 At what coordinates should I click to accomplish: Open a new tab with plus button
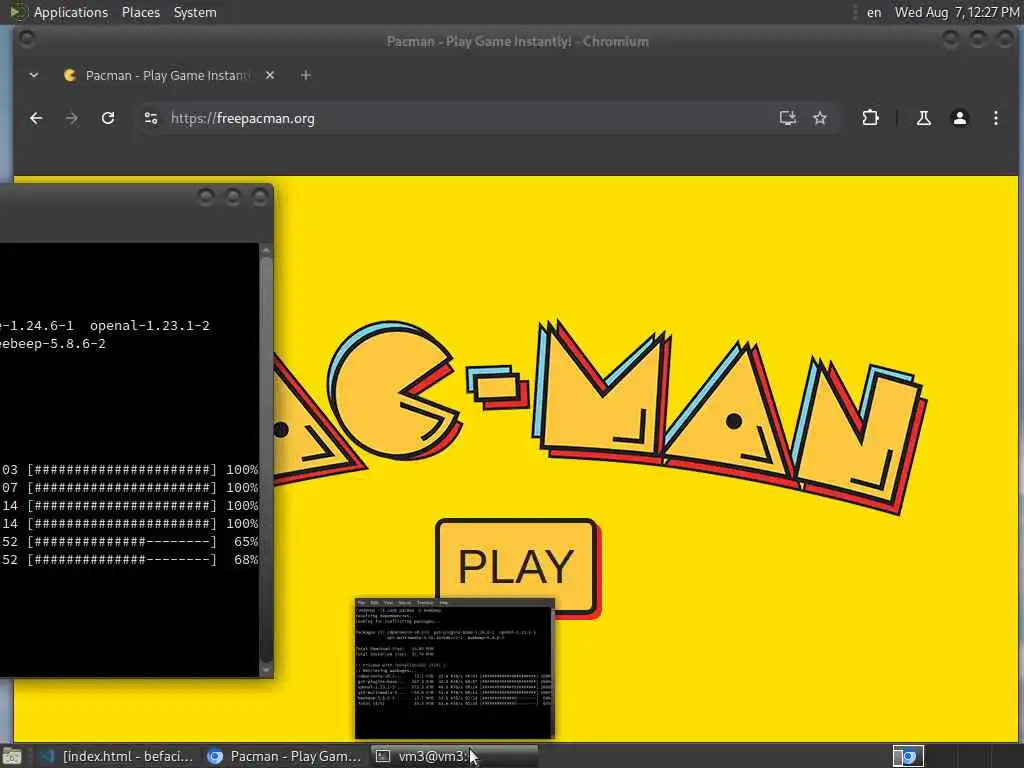coord(305,75)
